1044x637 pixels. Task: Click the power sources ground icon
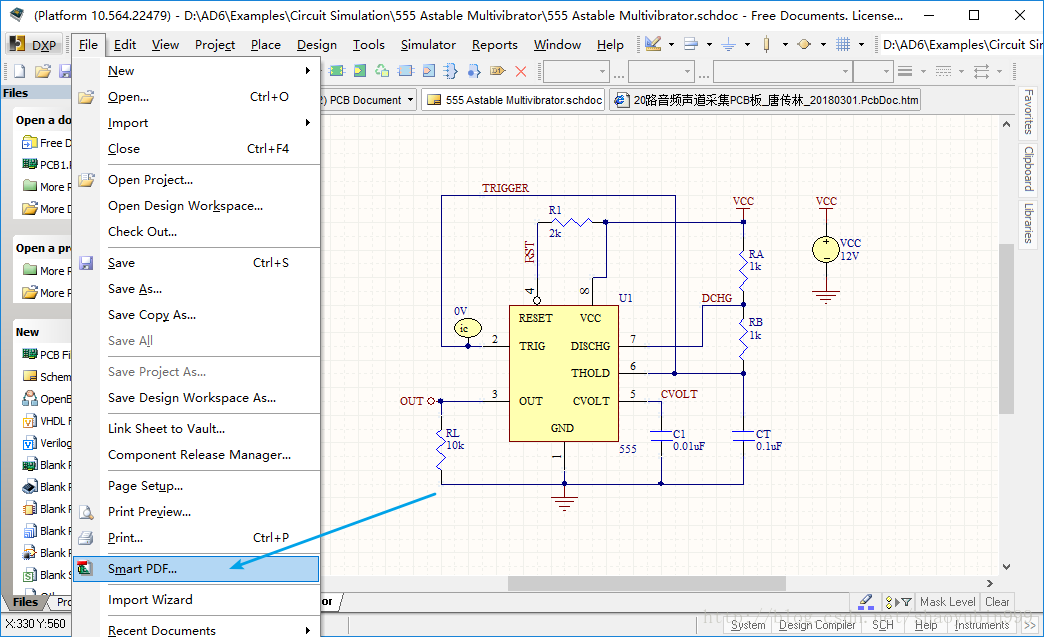click(728, 45)
